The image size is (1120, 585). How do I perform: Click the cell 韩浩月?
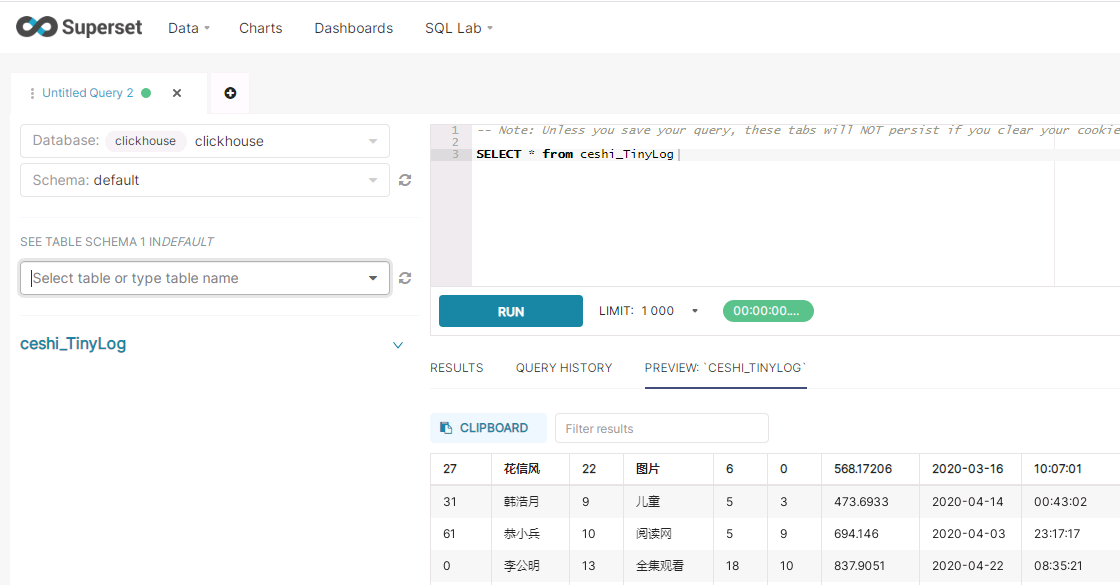(x=530, y=501)
